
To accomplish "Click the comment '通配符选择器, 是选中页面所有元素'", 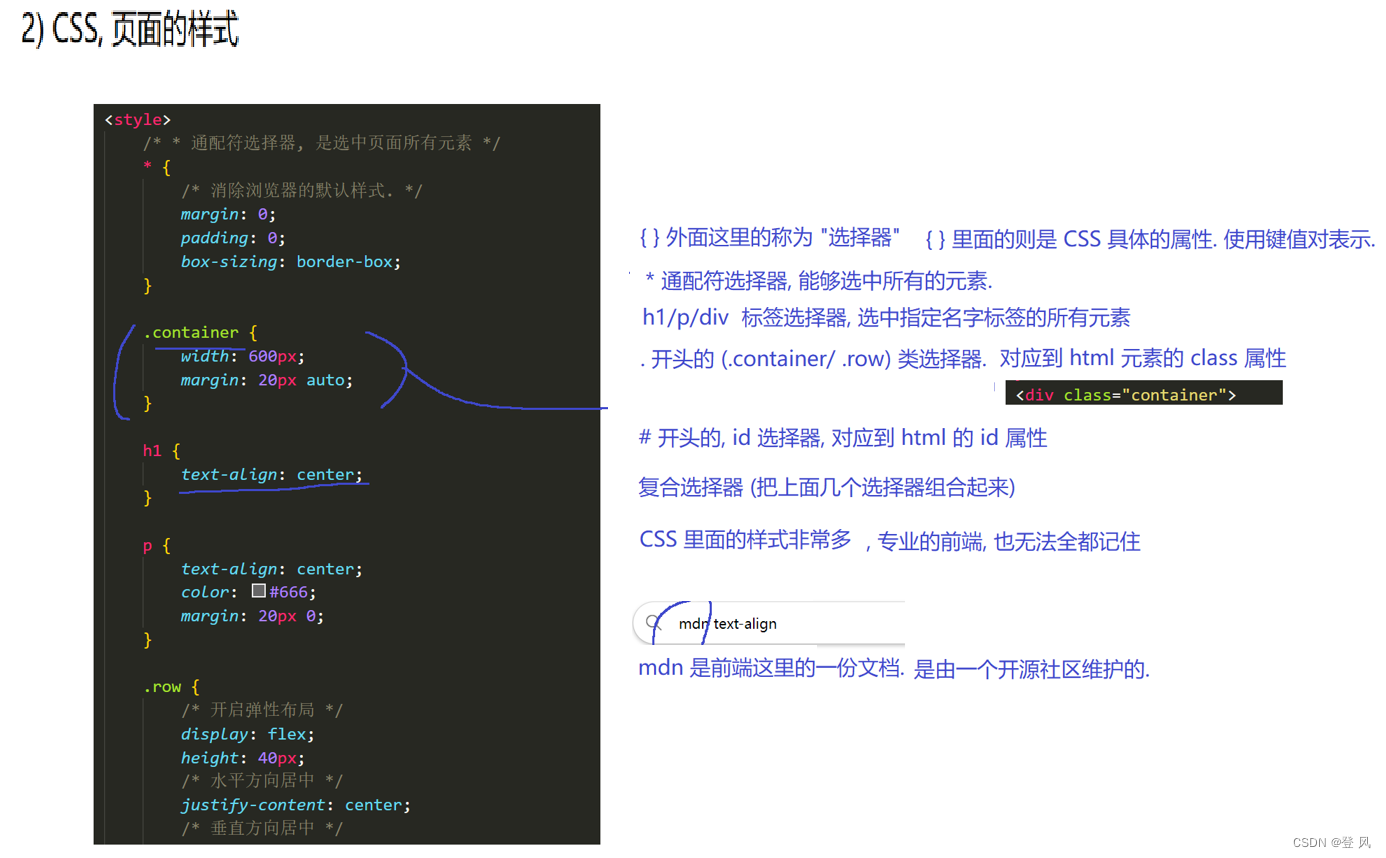I will [321, 143].
